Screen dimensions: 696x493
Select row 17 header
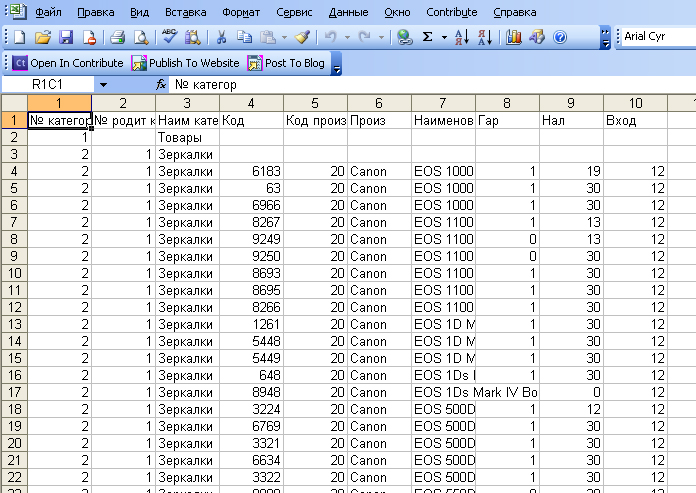click(x=15, y=393)
